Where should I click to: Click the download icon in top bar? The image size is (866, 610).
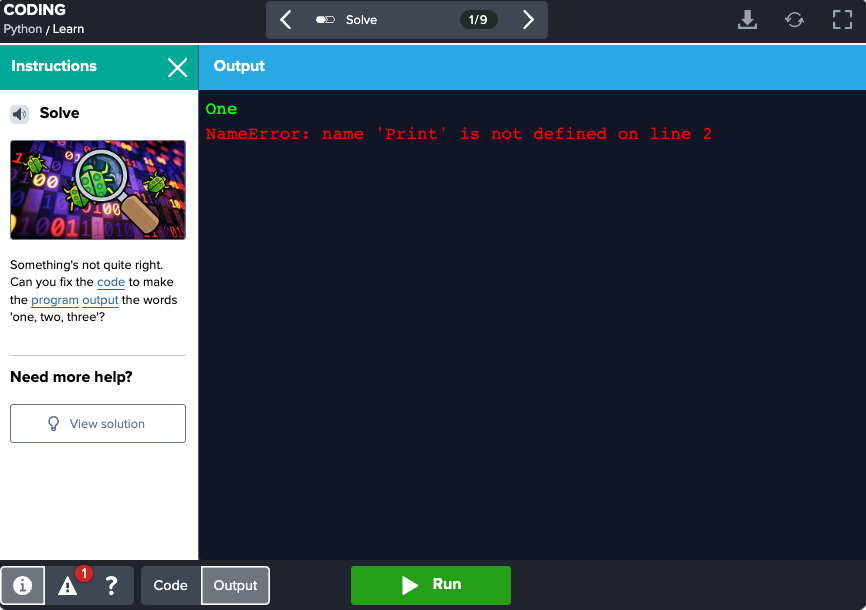[x=747, y=20]
